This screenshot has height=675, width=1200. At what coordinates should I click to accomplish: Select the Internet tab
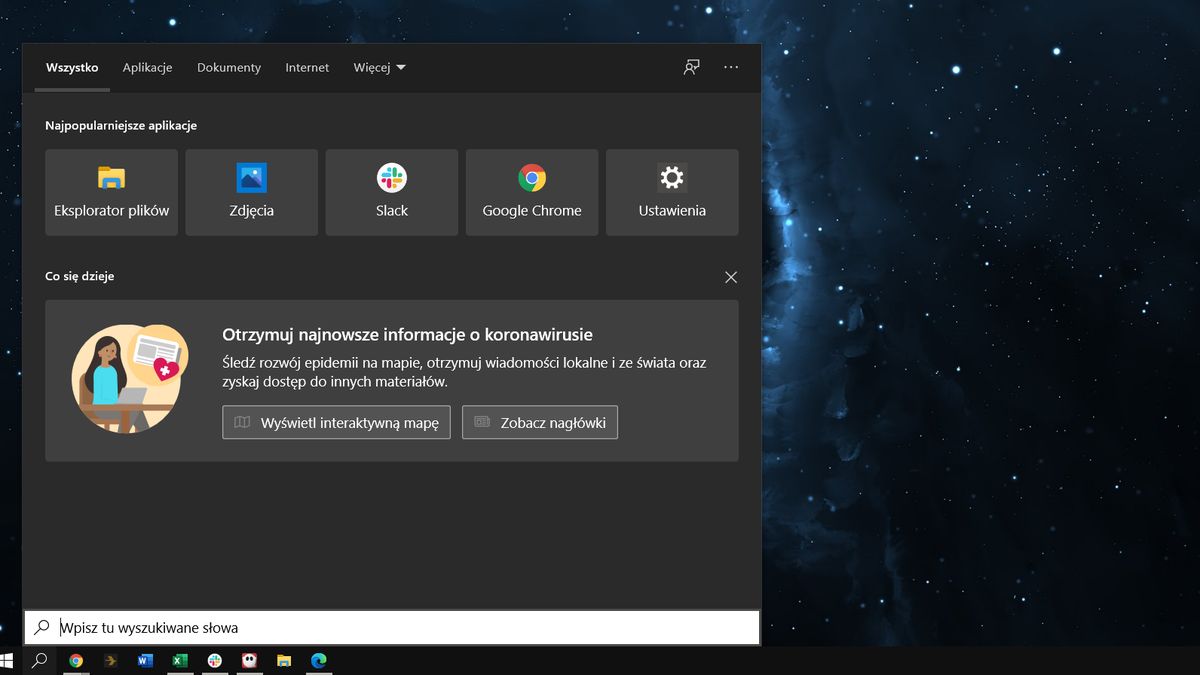point(306,67)
